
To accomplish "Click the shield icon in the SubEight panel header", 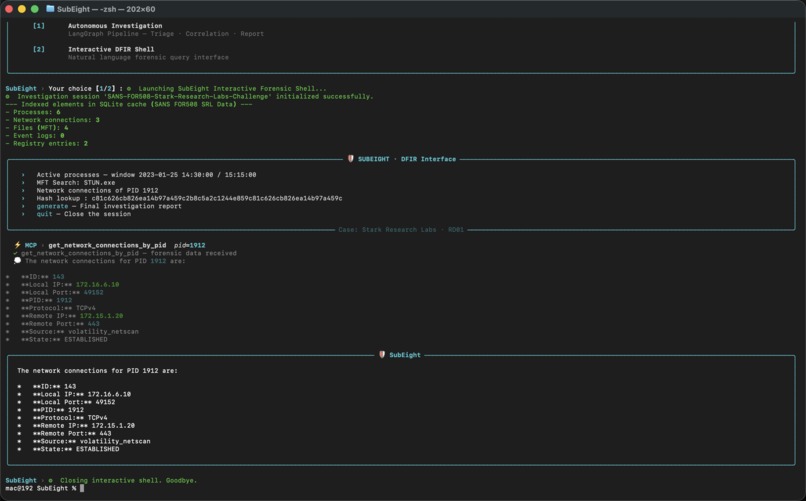I will [x=382, y=355].
